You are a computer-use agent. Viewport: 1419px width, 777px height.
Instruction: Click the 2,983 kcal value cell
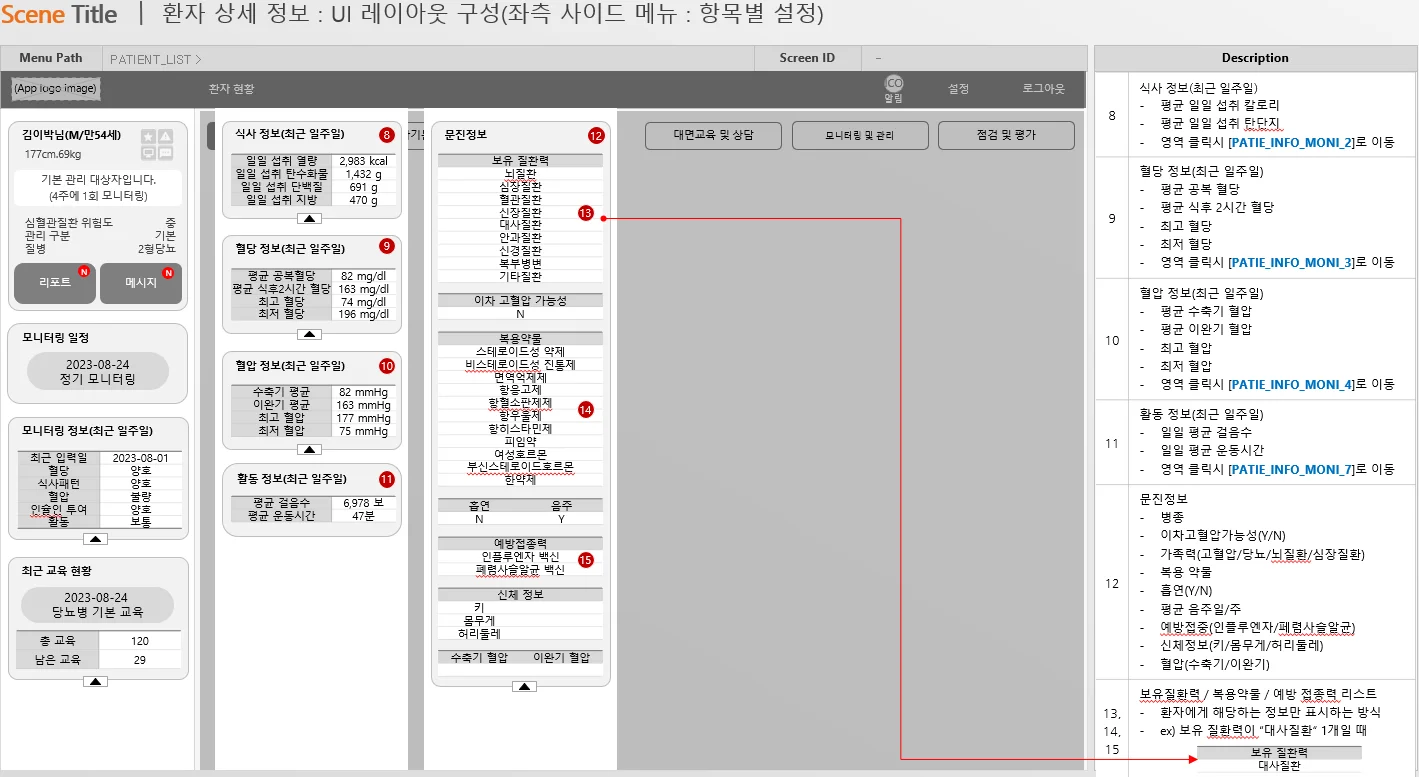pos(365,161)
